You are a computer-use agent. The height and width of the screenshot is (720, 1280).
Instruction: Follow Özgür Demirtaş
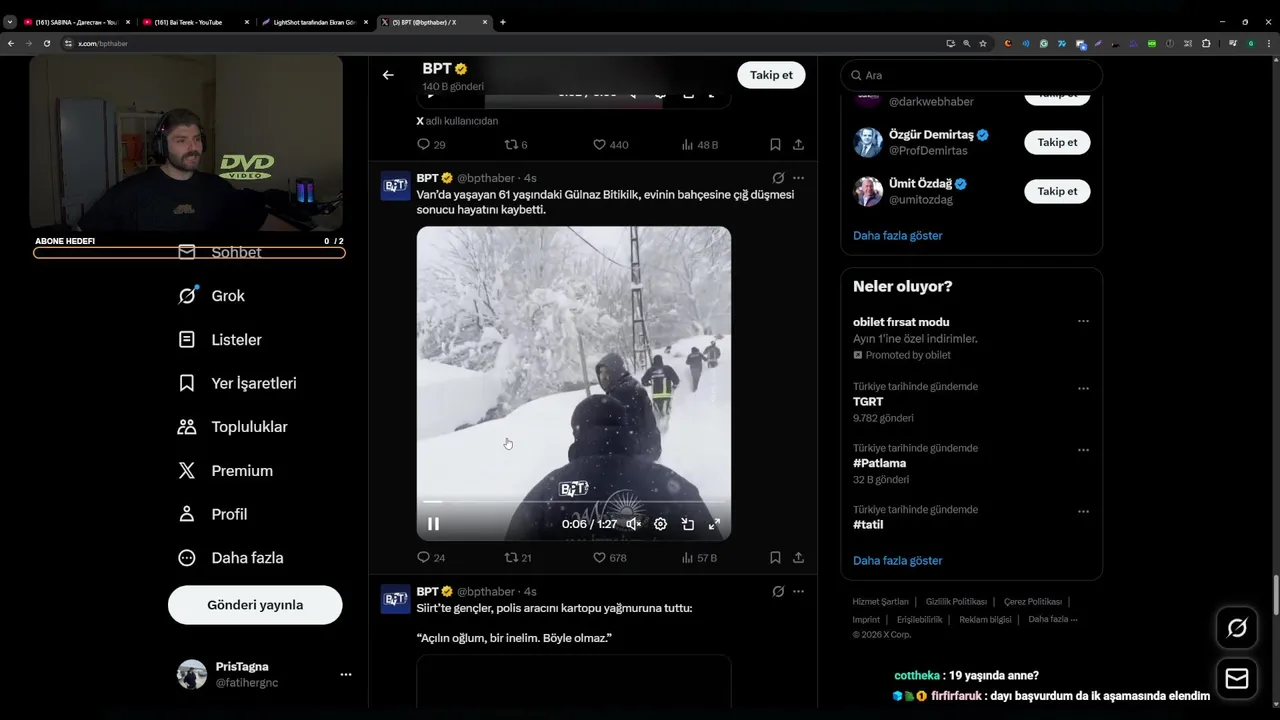(x=1057, y=143)
